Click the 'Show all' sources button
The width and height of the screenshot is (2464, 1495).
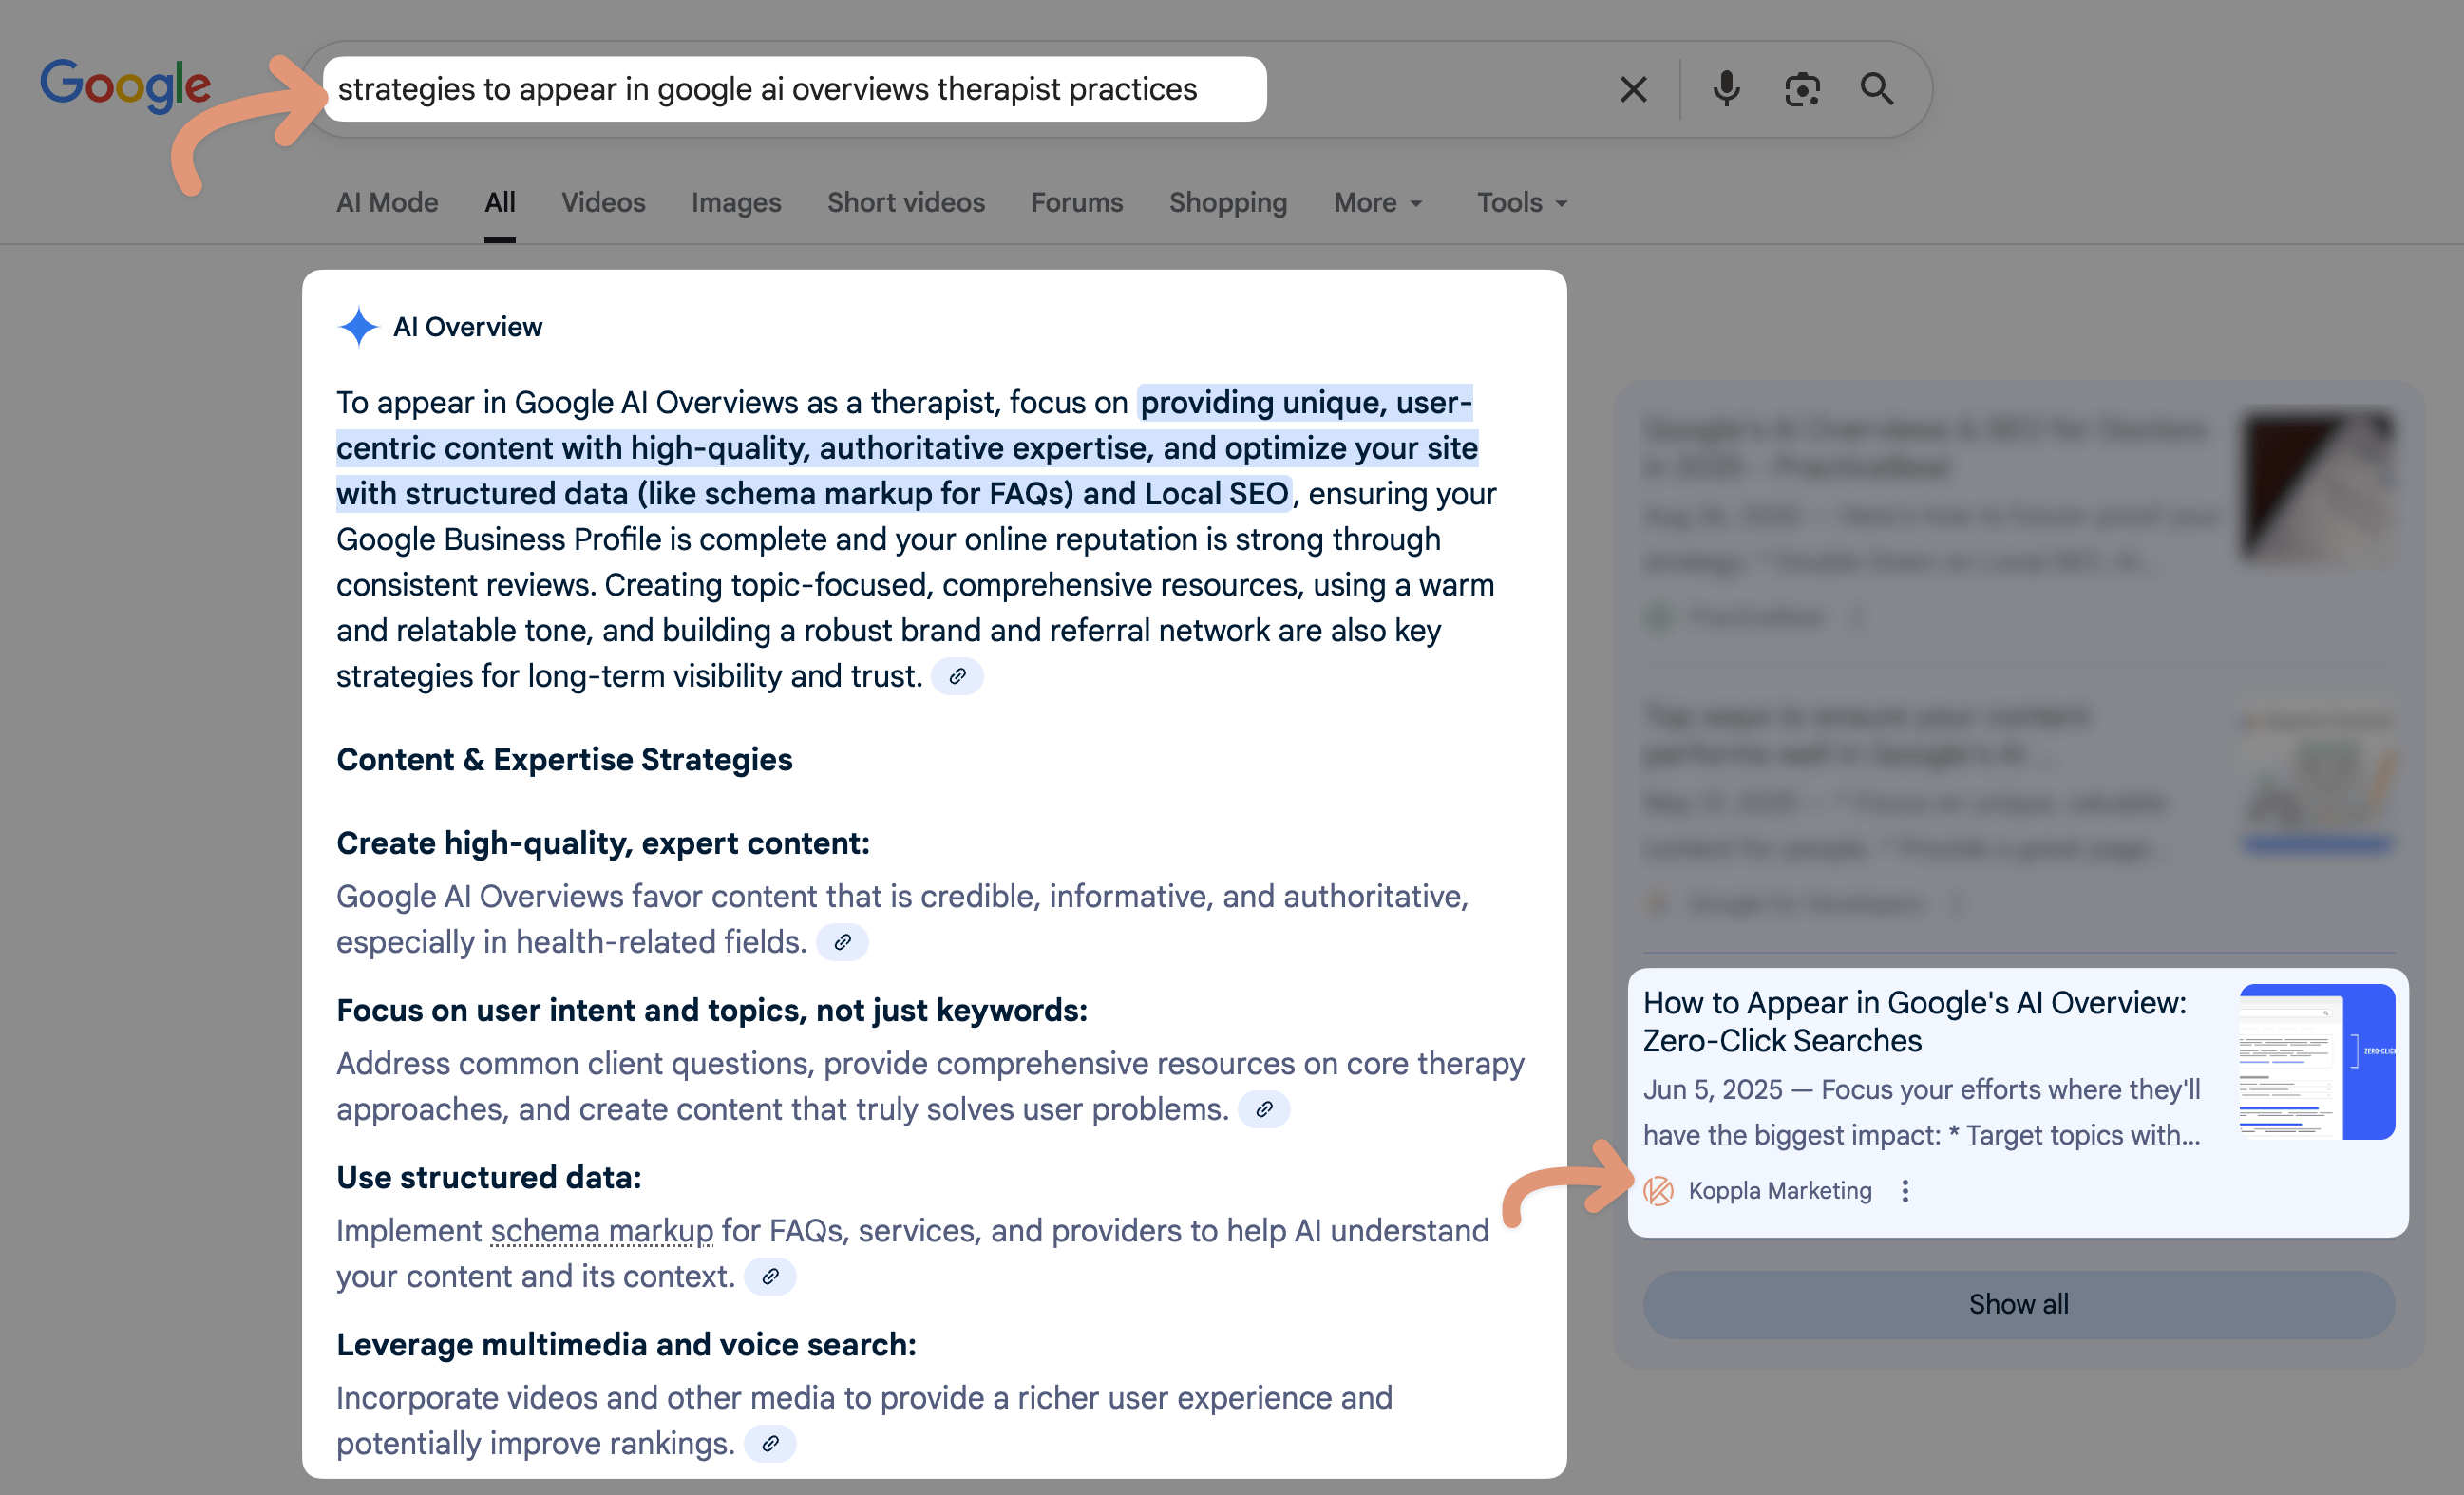pos(2018,1304)
